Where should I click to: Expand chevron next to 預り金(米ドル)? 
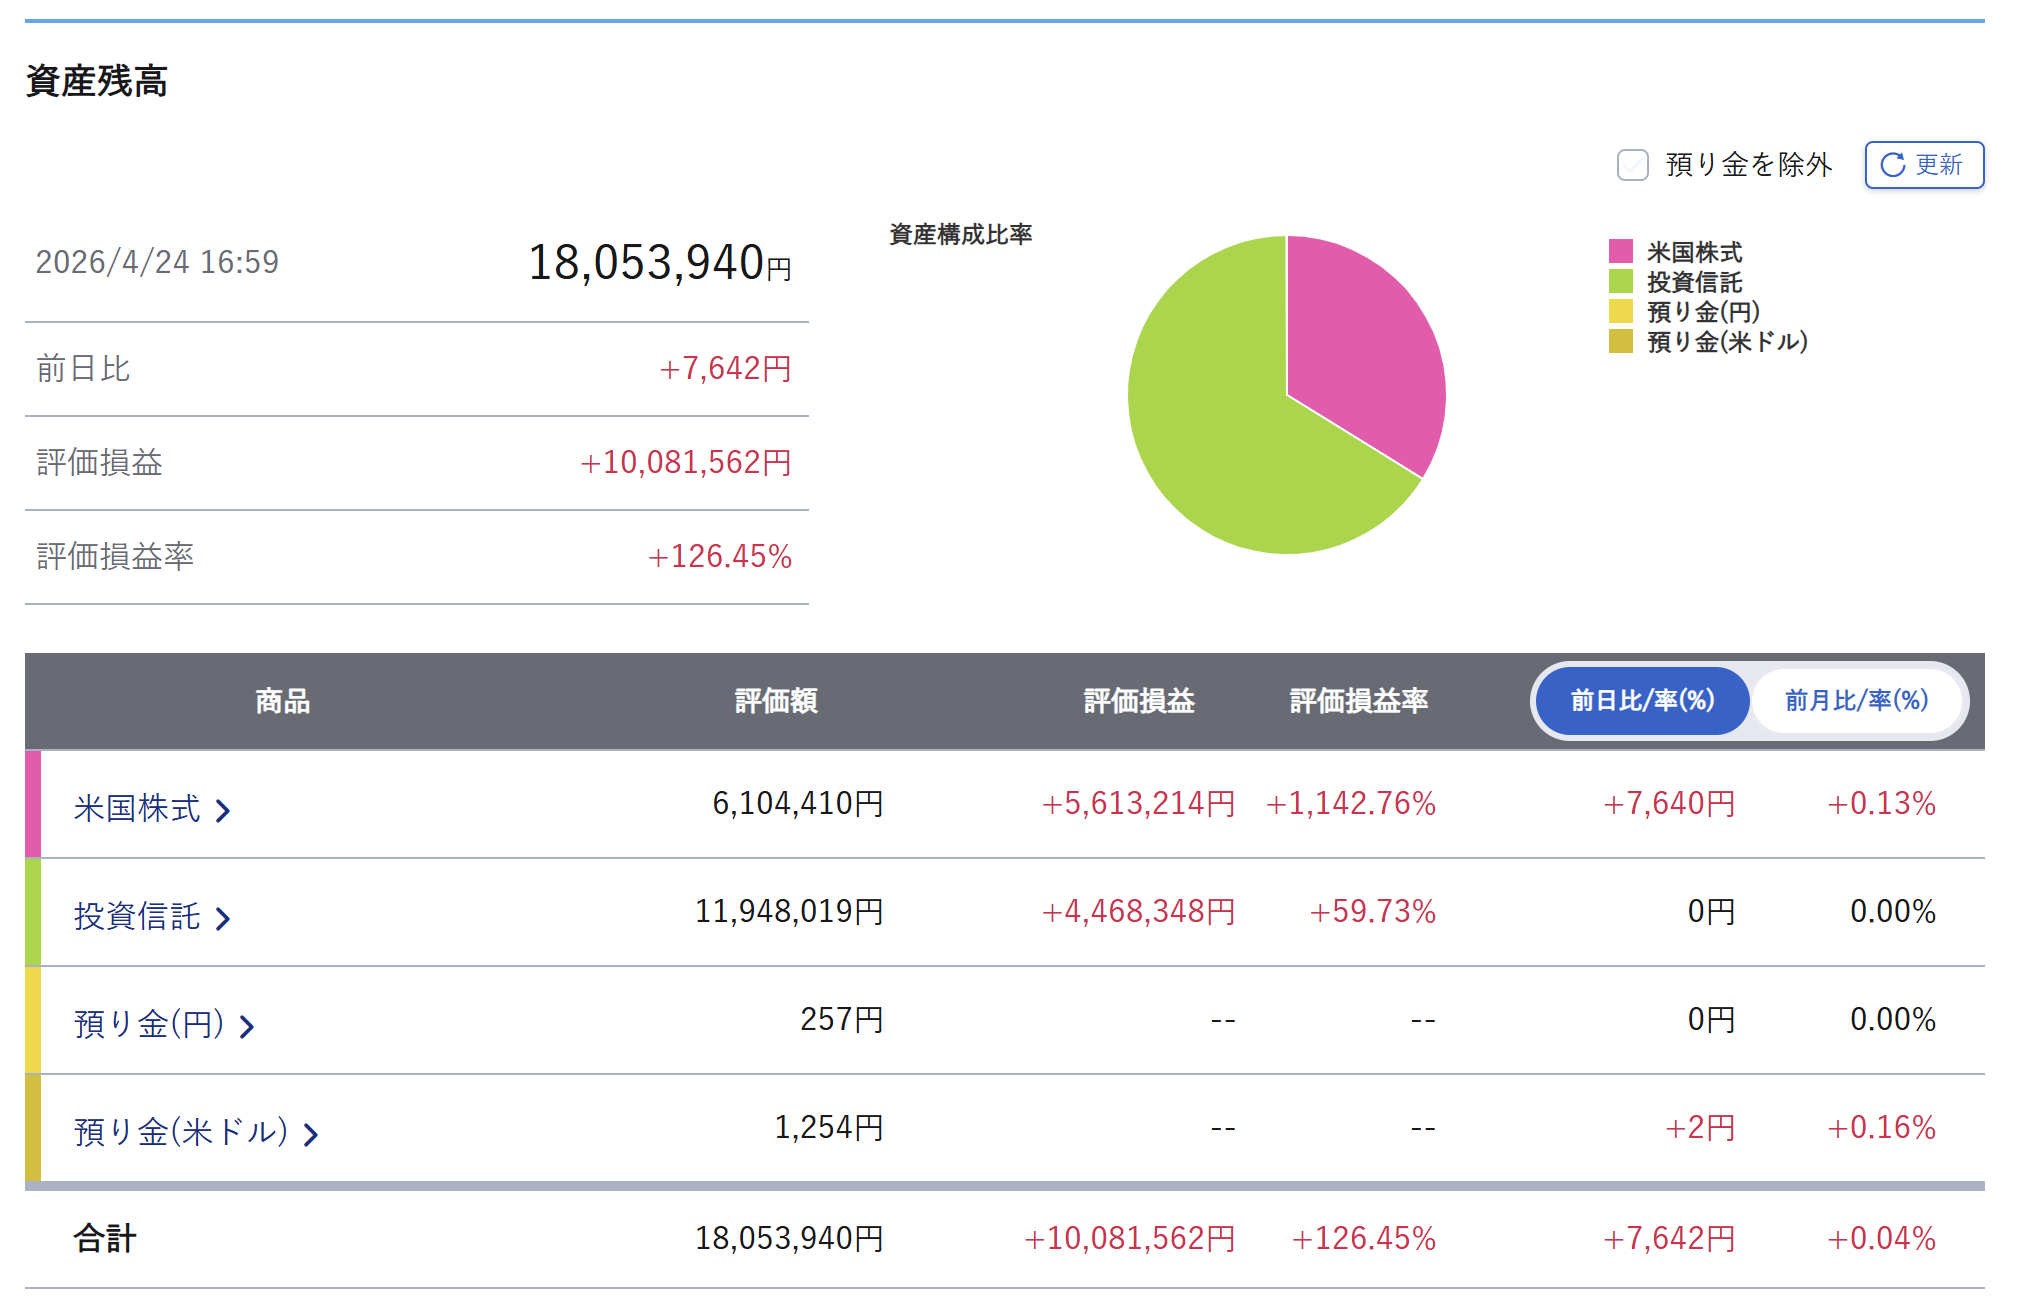(x=311, y=1134)
